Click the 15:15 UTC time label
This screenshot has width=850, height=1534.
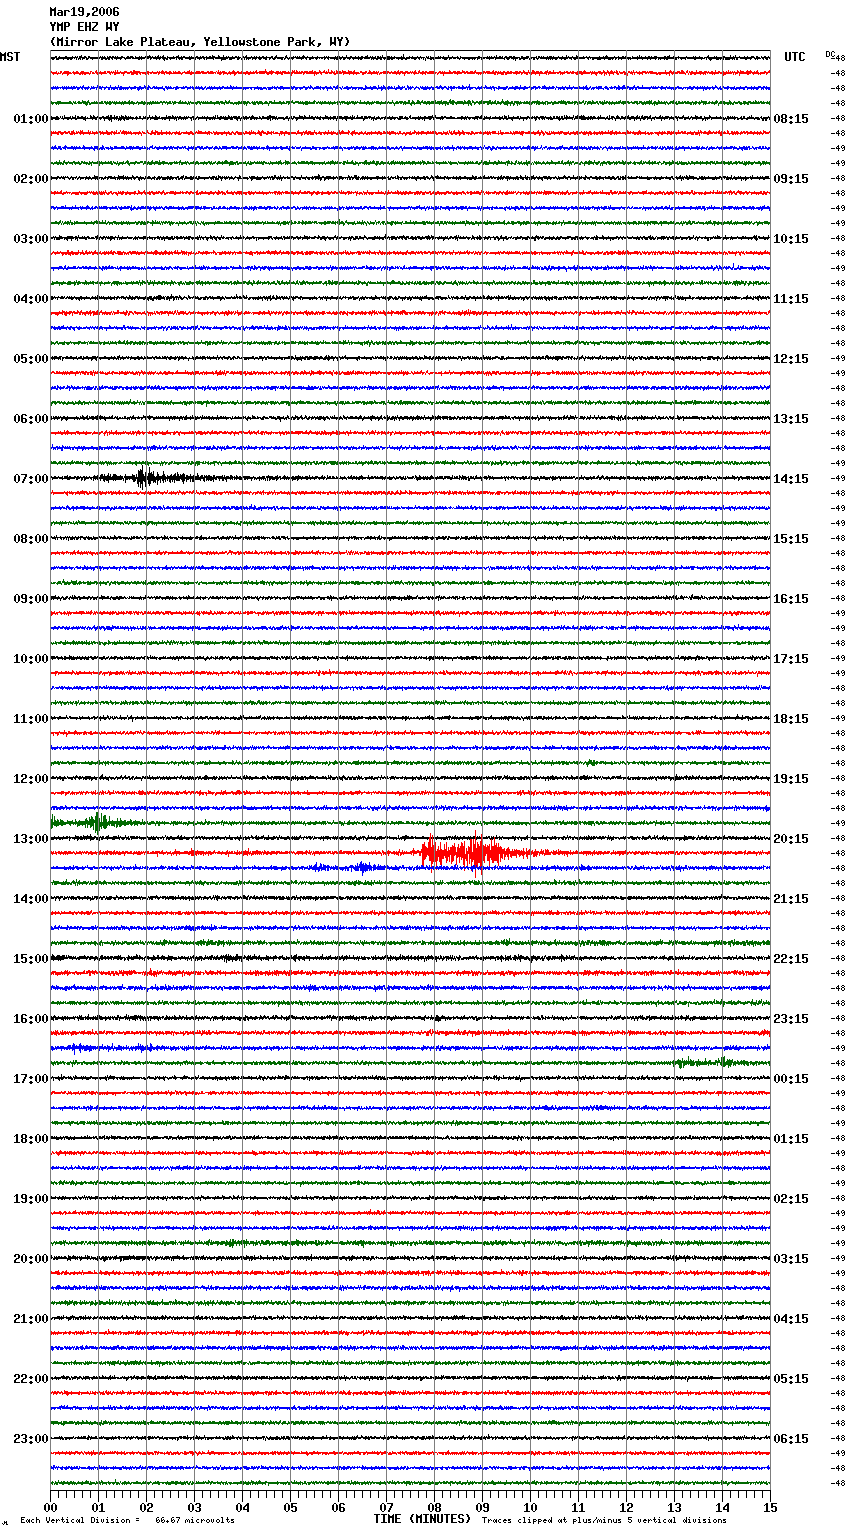click(791, 539)
